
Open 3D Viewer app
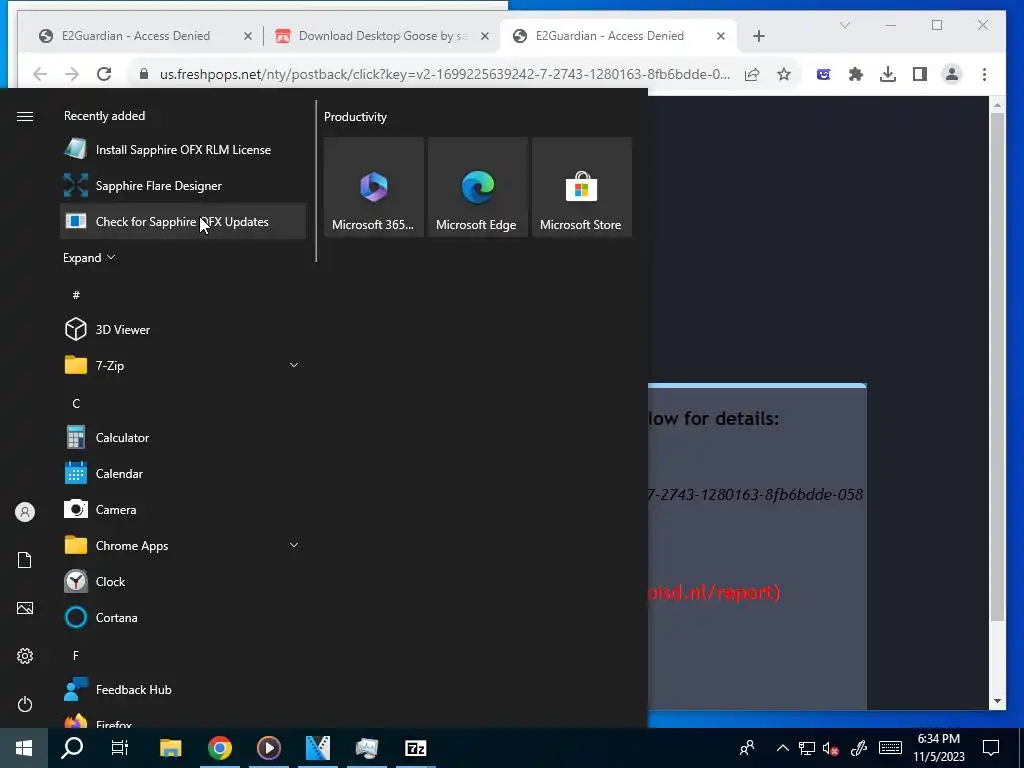tap(183, 329)
